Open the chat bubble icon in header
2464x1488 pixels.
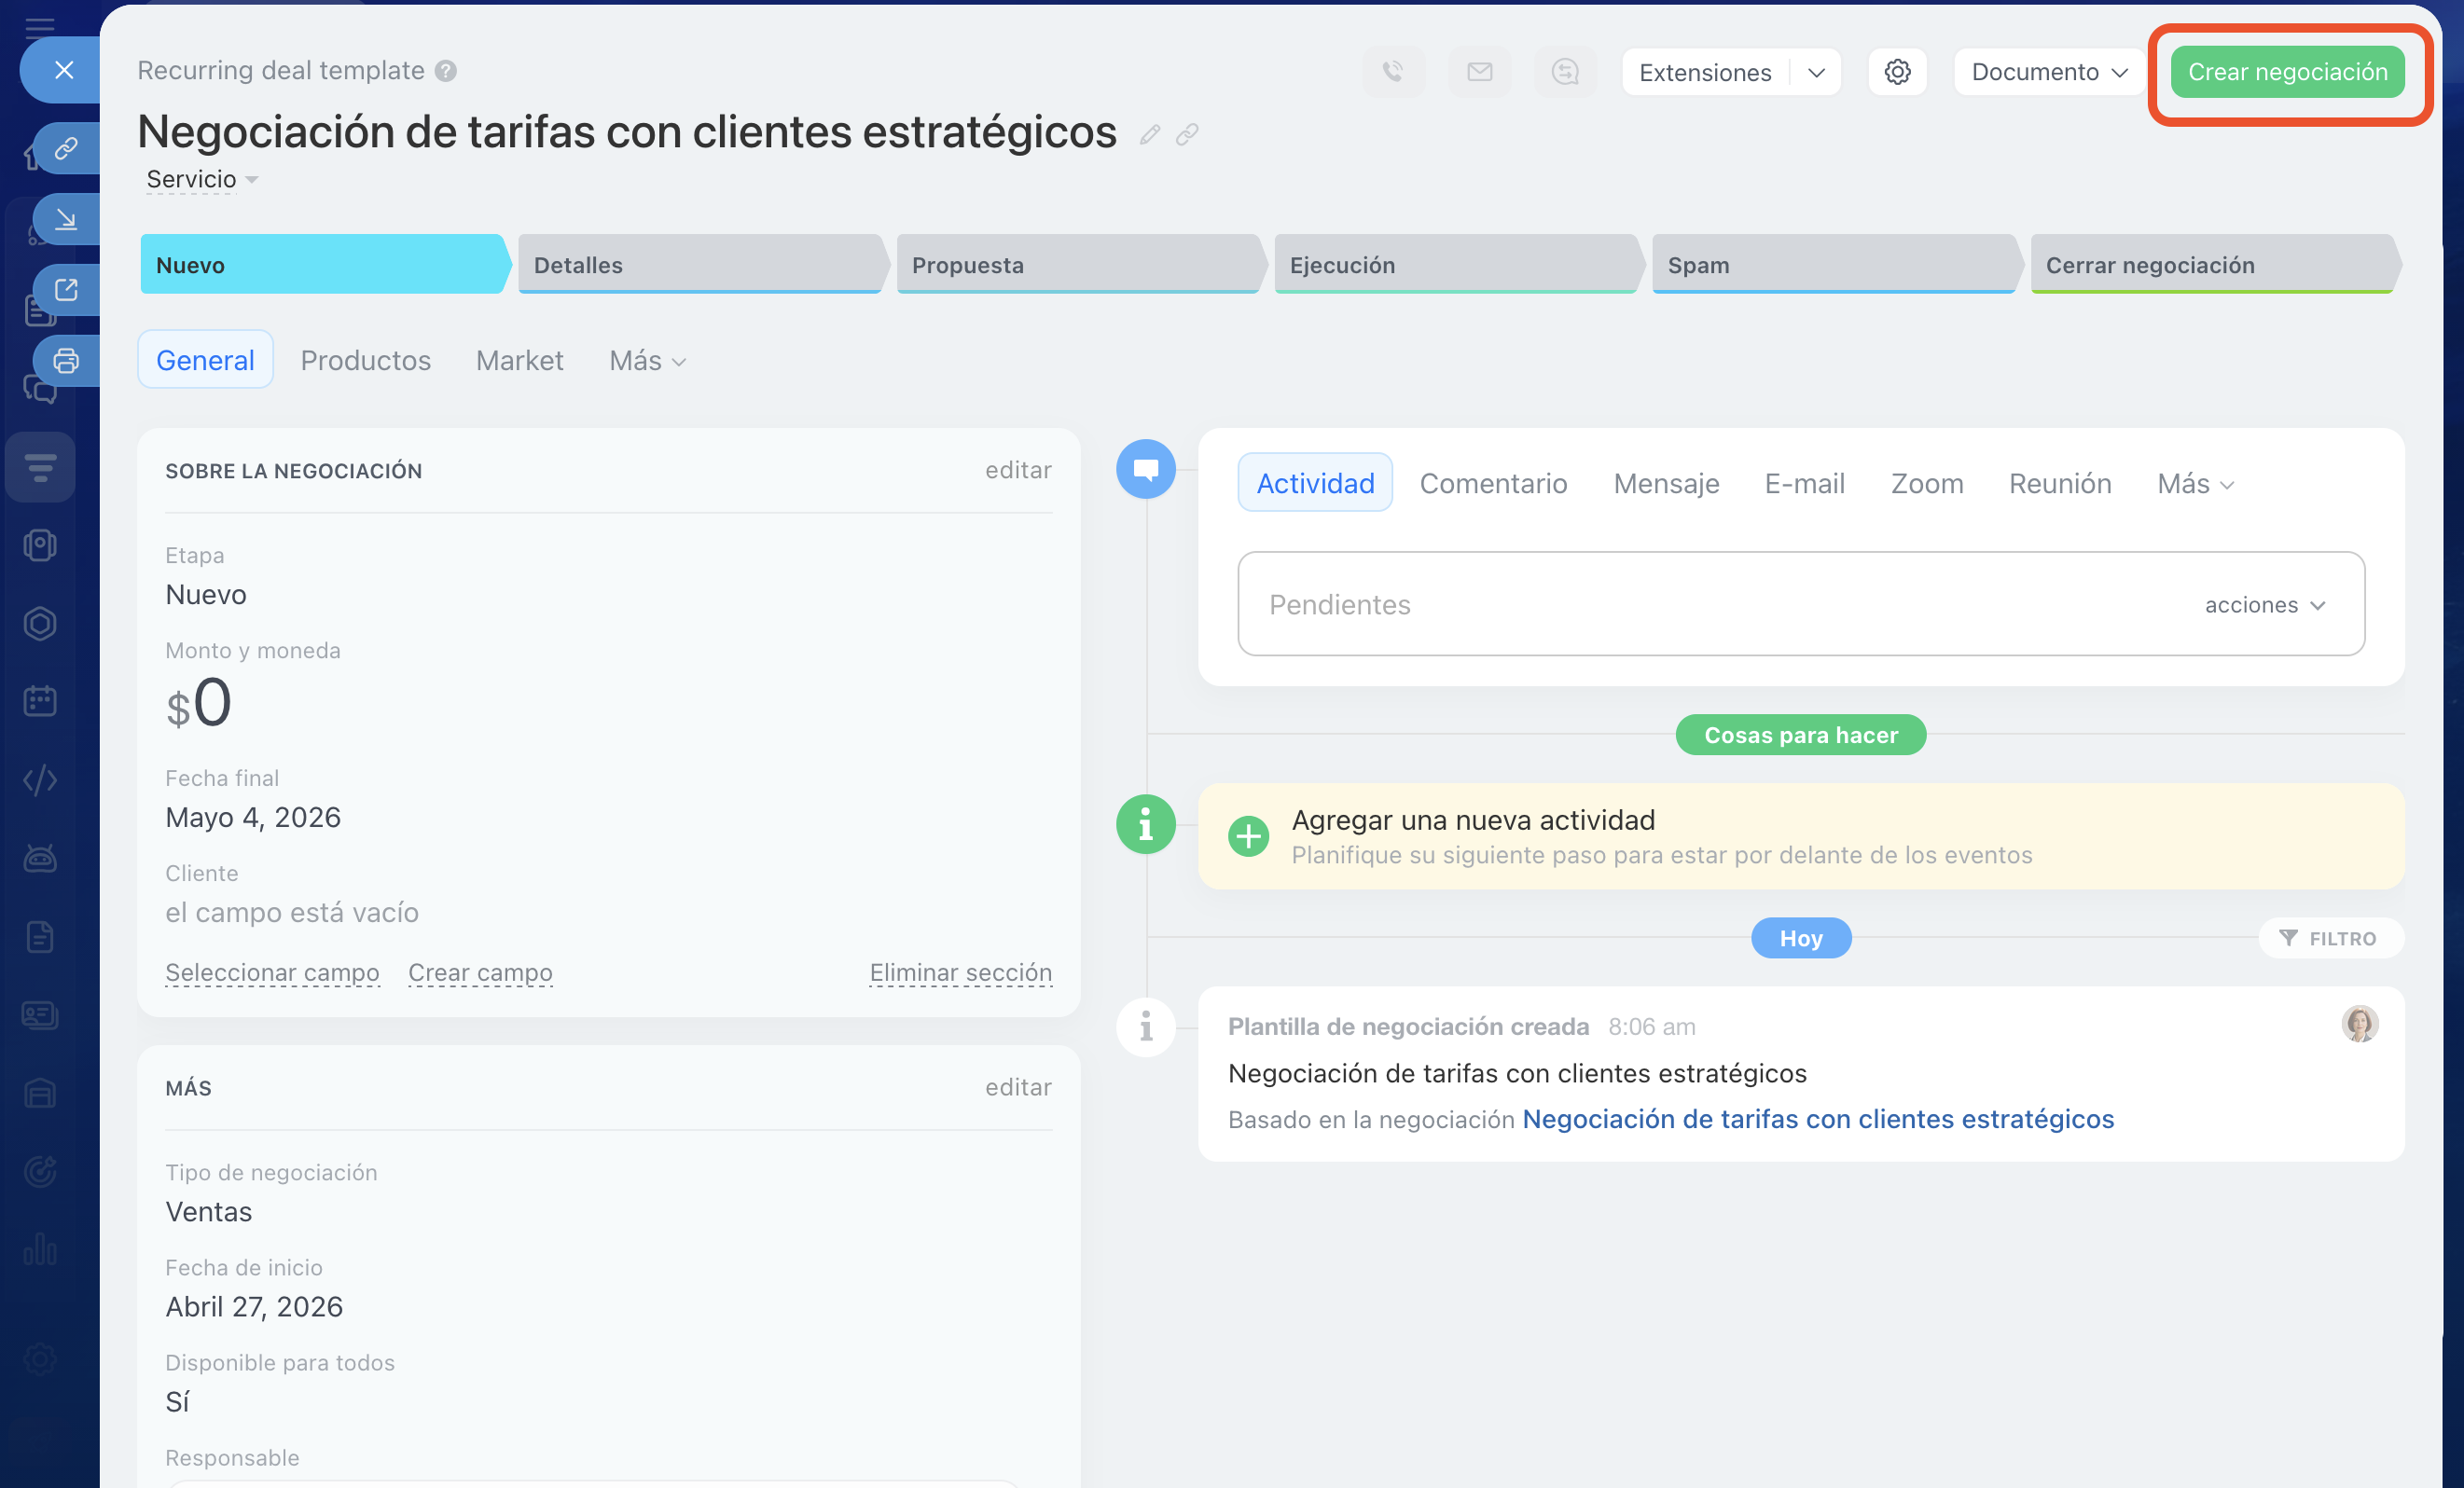[1565, 72]
